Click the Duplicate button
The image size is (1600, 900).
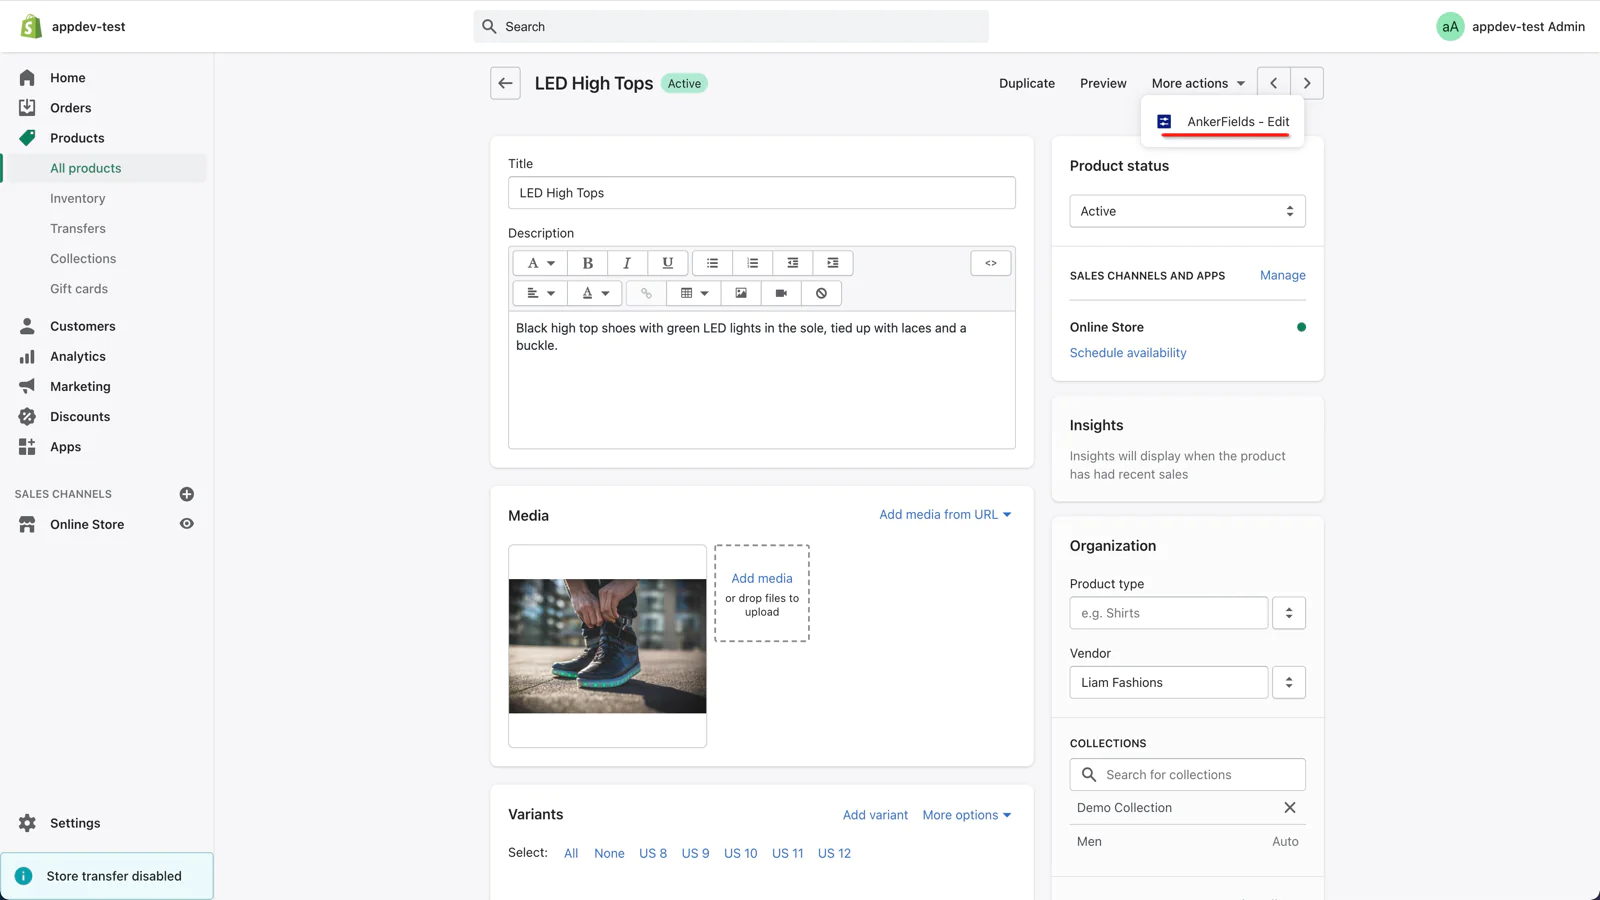tap(1027, 83)
